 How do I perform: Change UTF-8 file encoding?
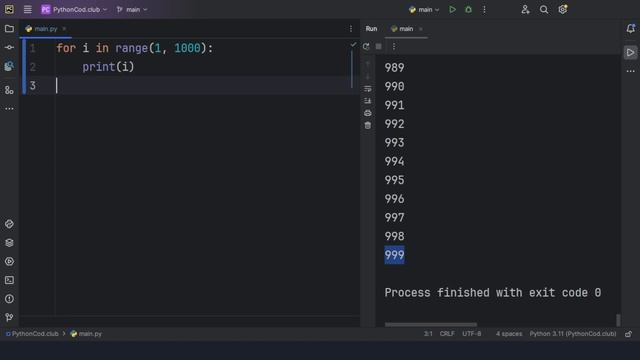[x=471, y=334]
